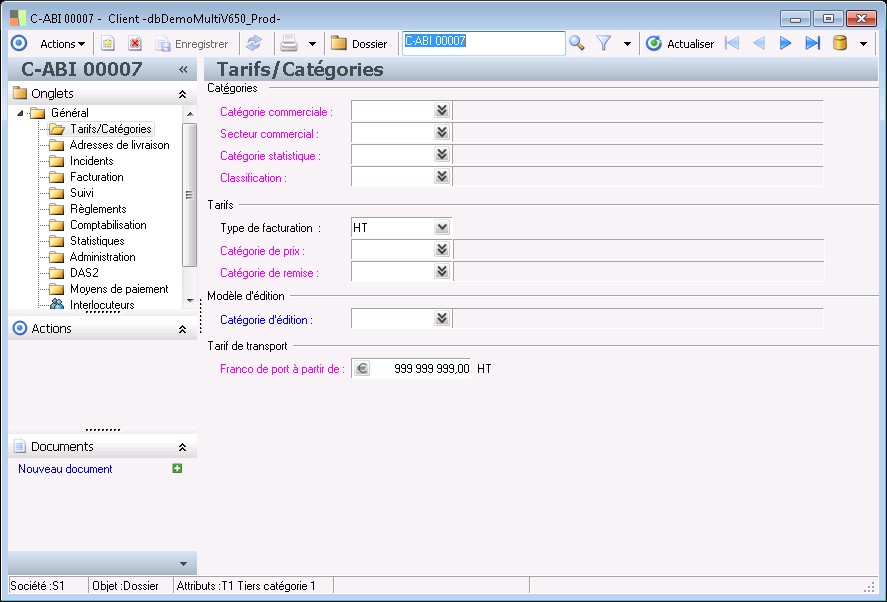This screenshot has width=887, height=602.
Task: Click the magnifying glass search icon
Action: tap(576, 43)
